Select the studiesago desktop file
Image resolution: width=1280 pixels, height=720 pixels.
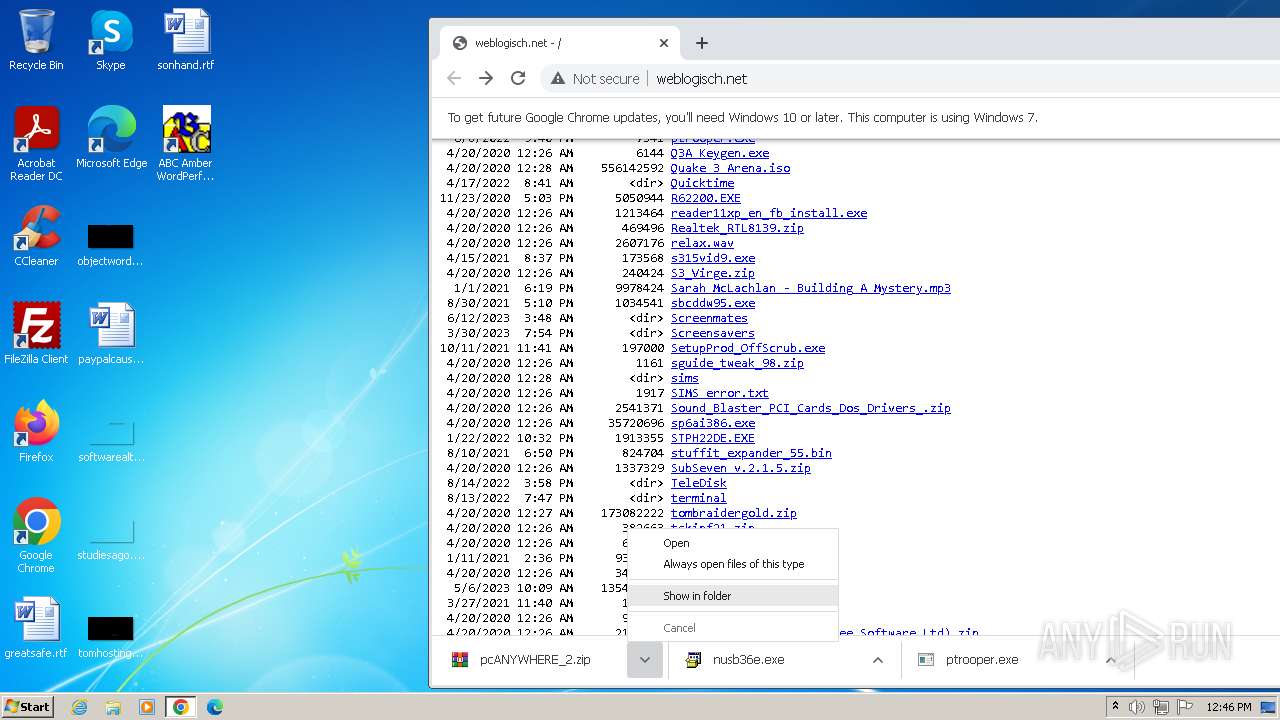[x=111, y=540]
